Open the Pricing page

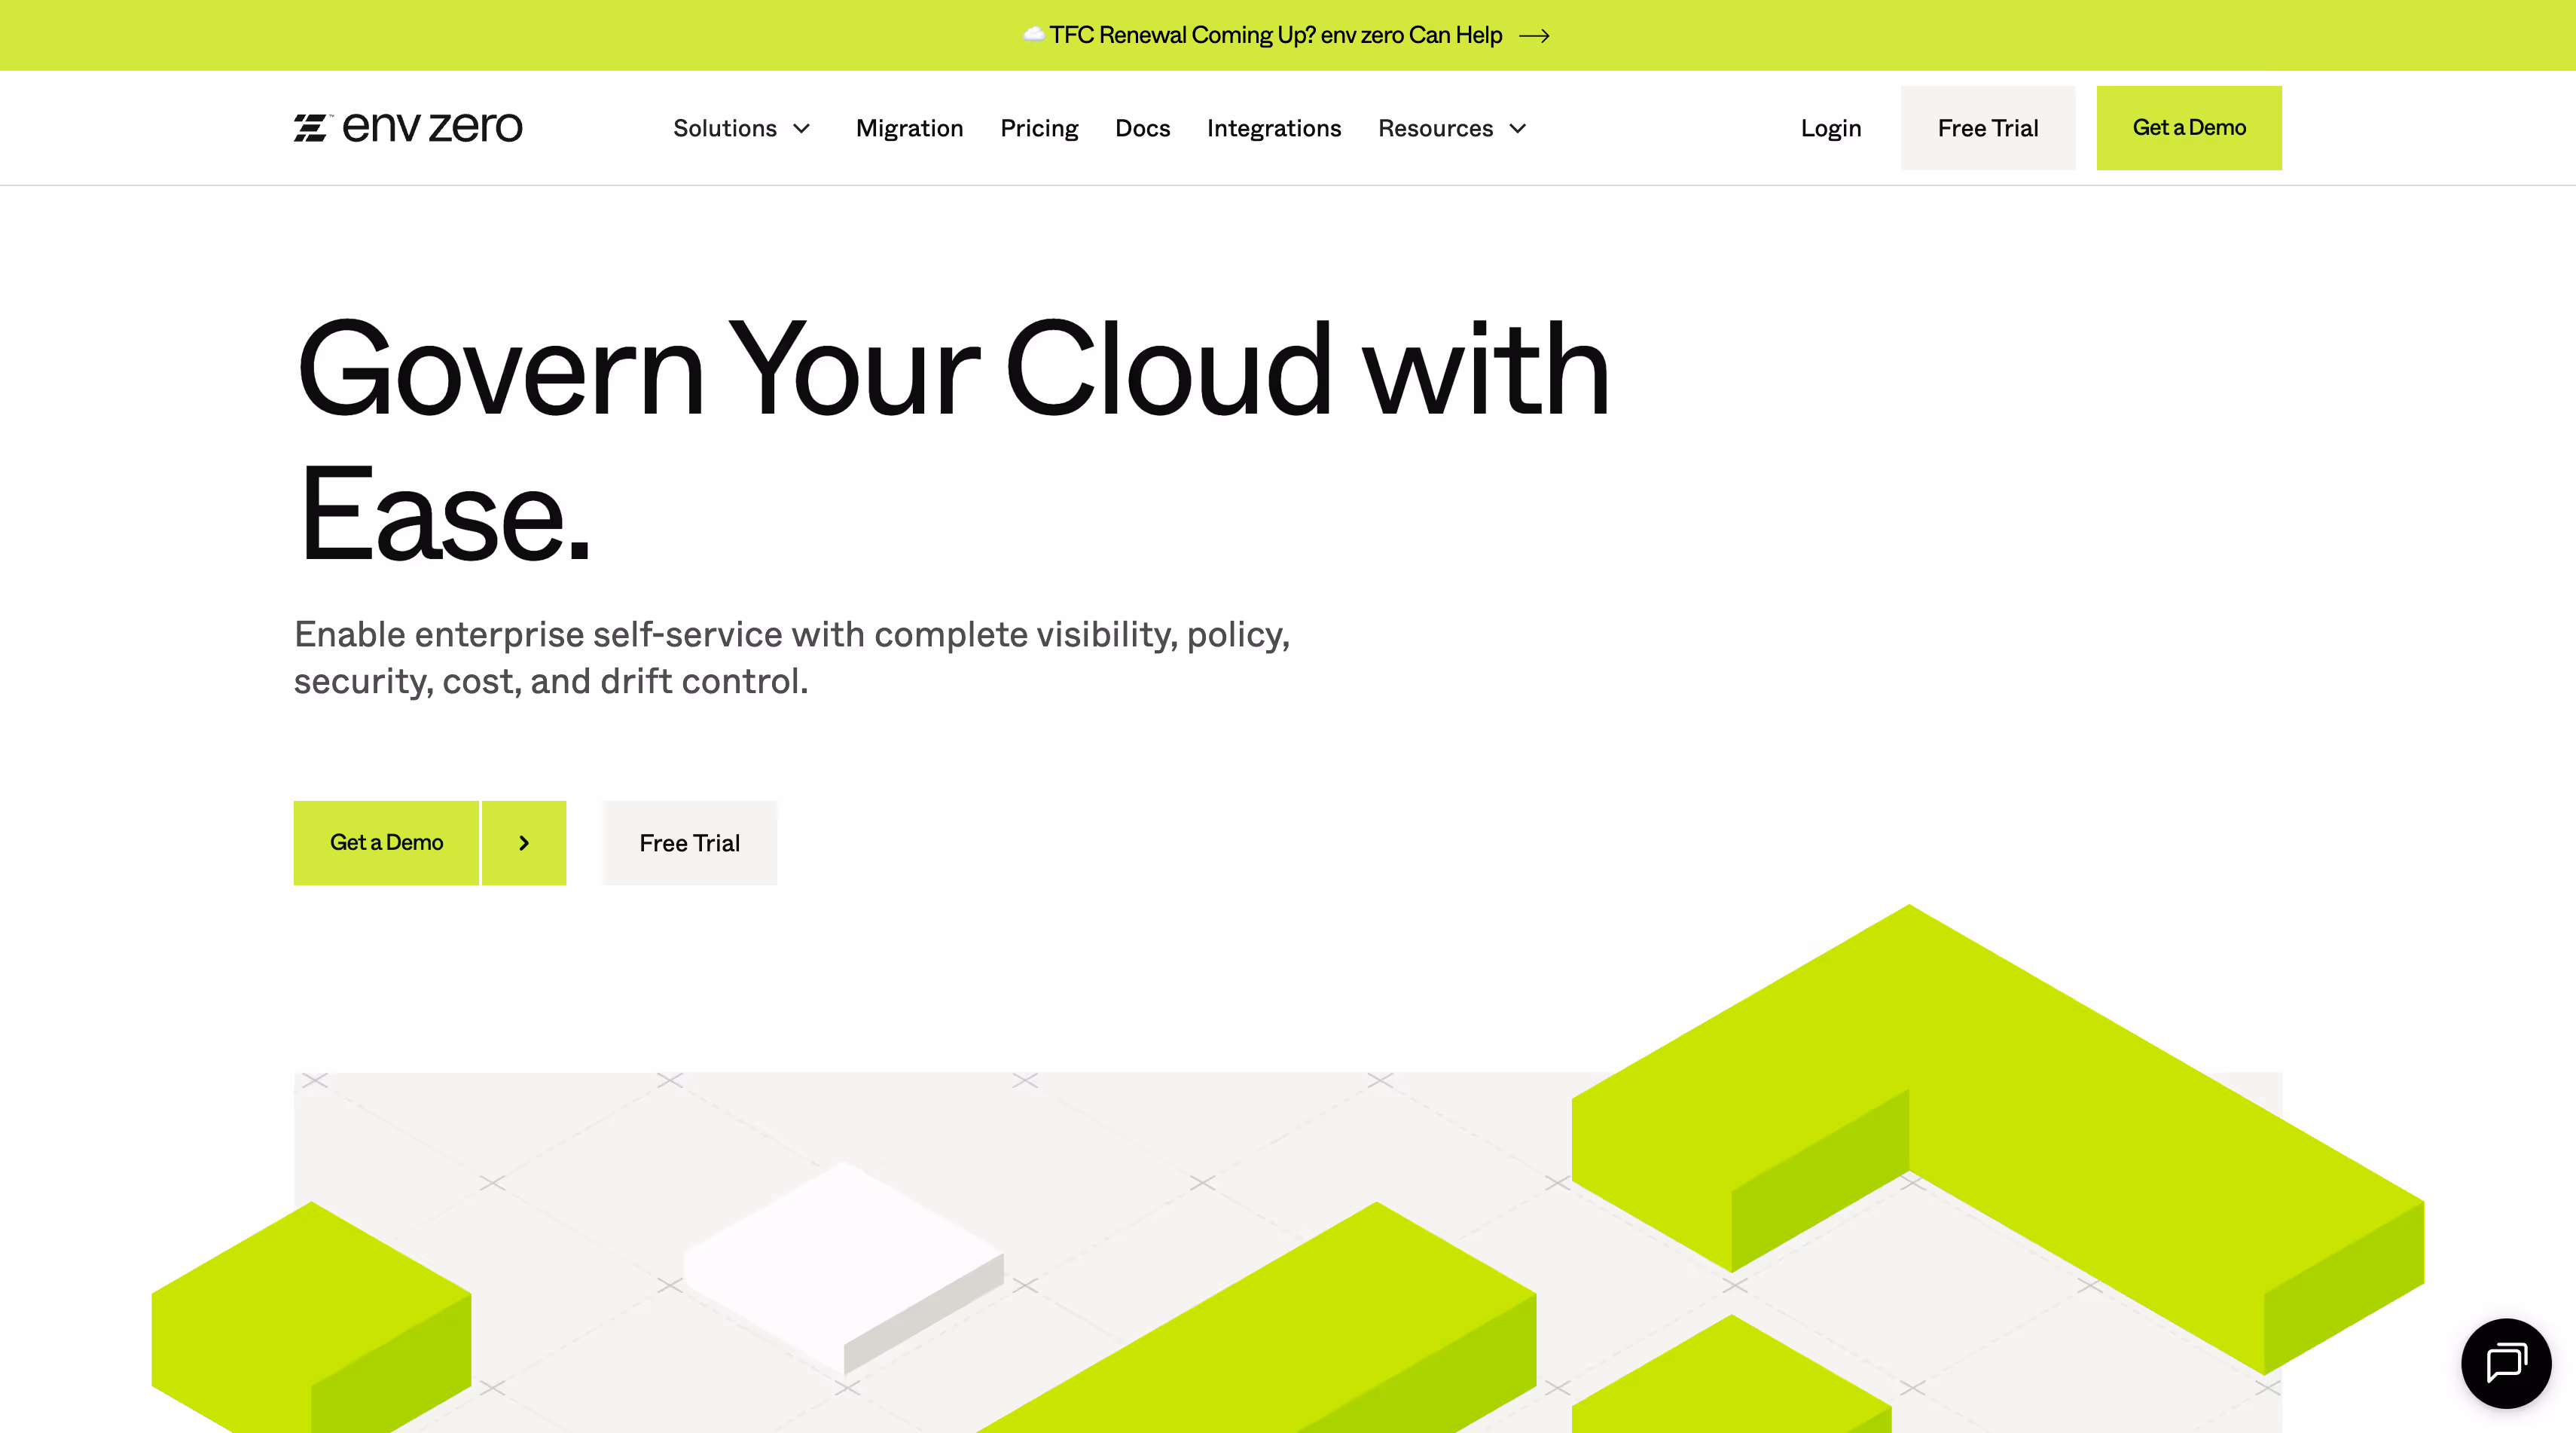pyautogui.click(x=1039, y=128)
